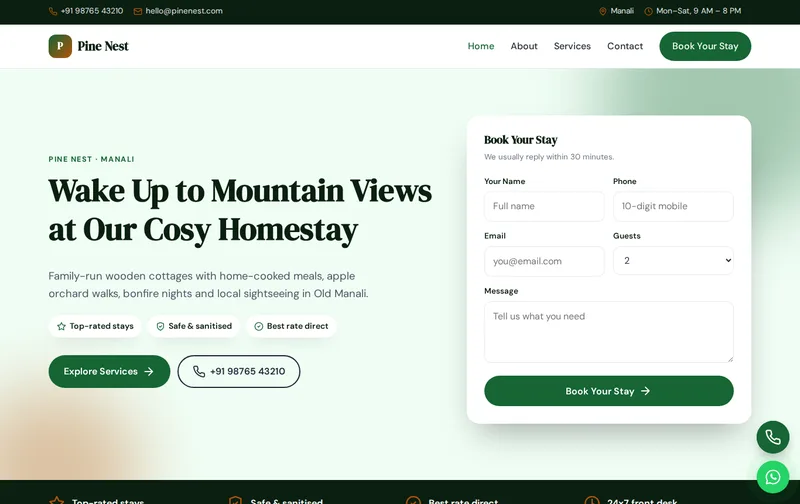Click the Top-rated stays badge text
Viewport: 800px width, 504px height.
(102, 326)
